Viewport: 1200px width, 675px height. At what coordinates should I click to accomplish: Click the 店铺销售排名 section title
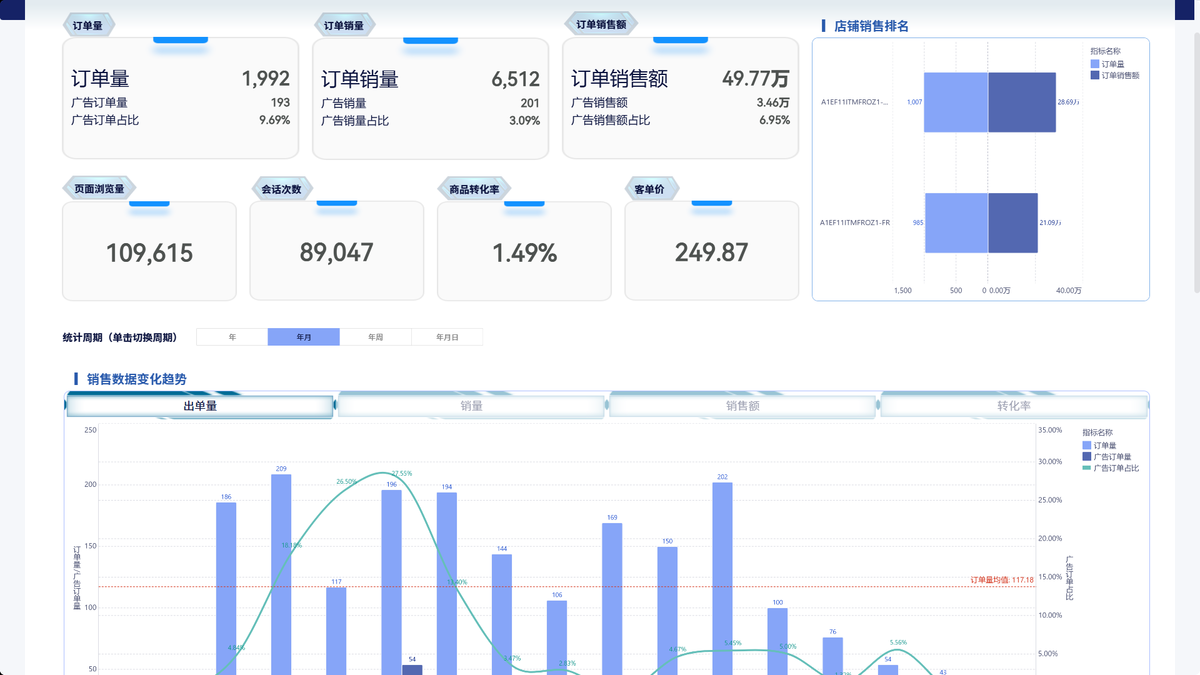[x=871, y=26]
